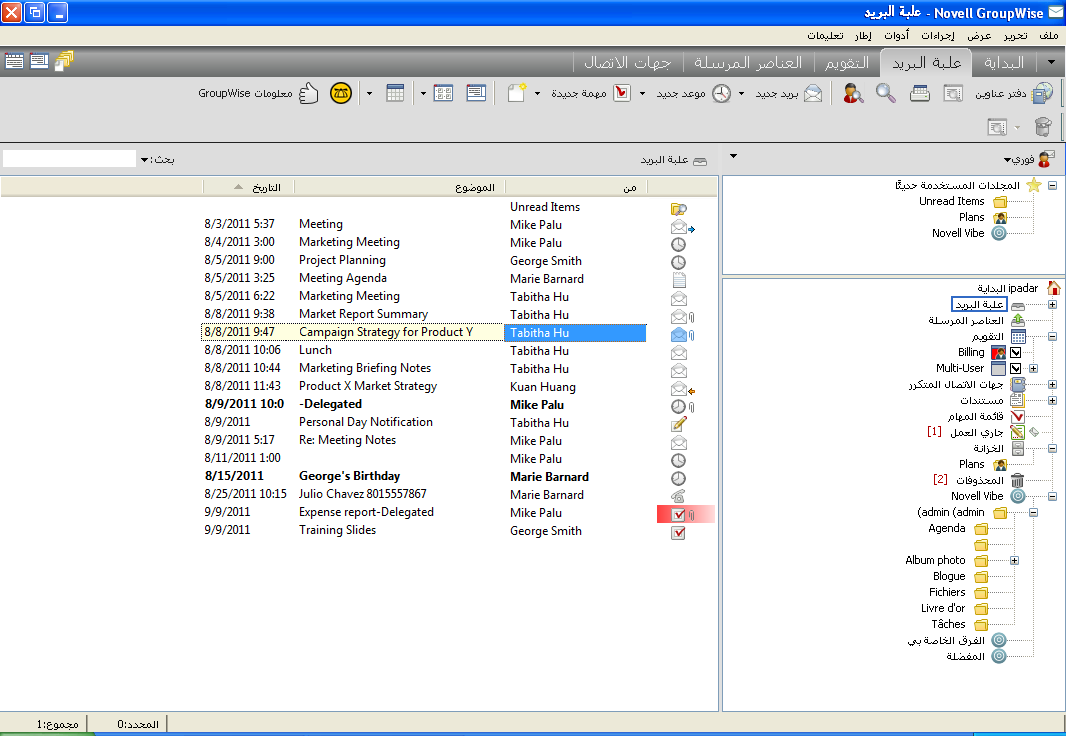
Task: Collapse the admin folder node
Action: [x=1033, y=512]
